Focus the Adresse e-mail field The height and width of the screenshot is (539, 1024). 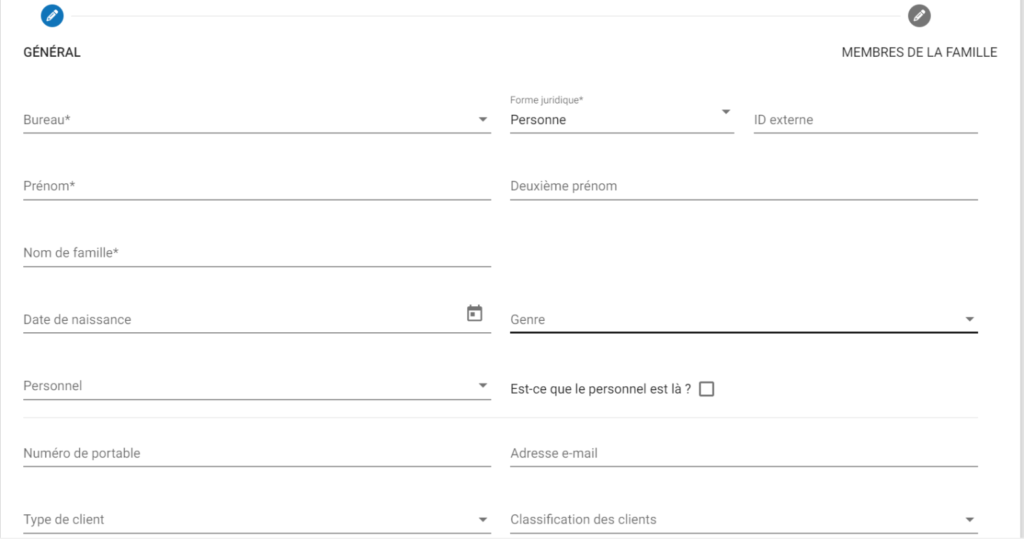743,454
